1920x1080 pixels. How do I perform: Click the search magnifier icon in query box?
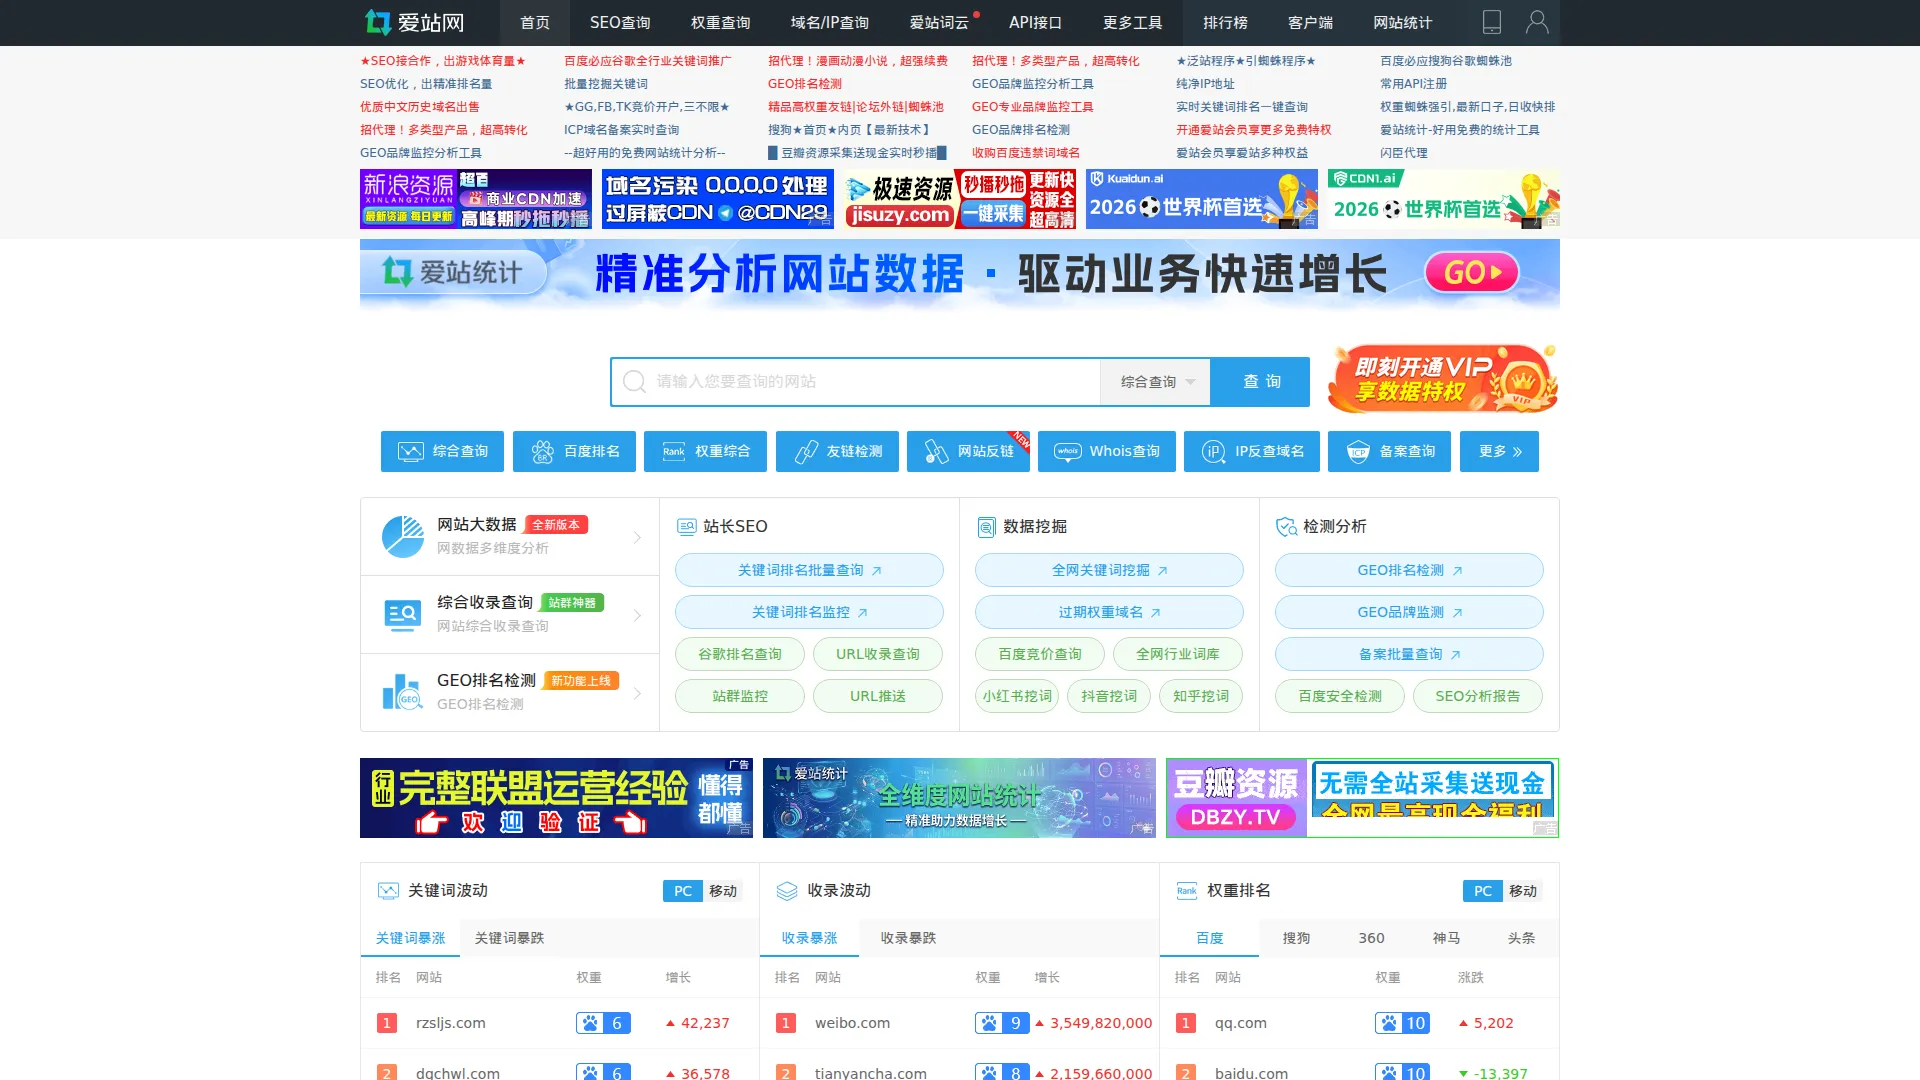(634, 382)
